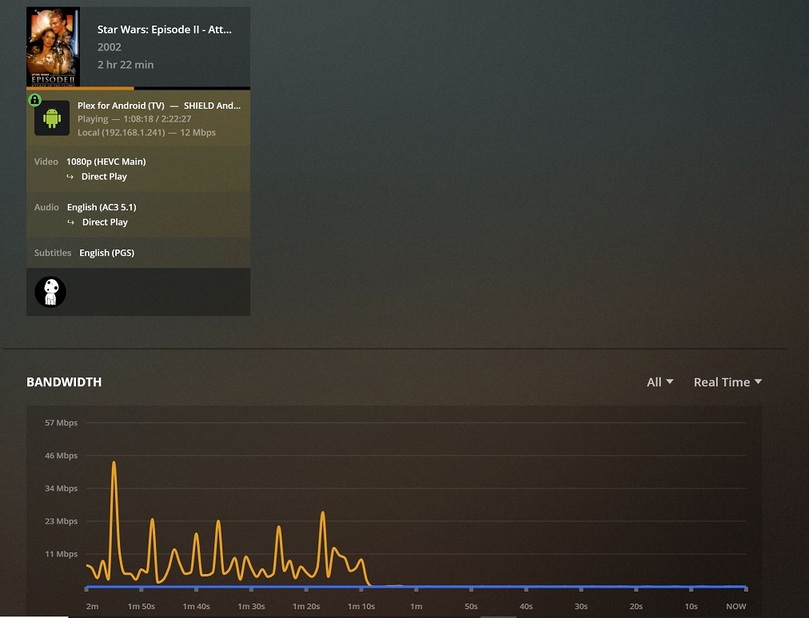Screen dimensions: 809x618
Task: Select the '1m 50s' time axis label
Action: 141,607
